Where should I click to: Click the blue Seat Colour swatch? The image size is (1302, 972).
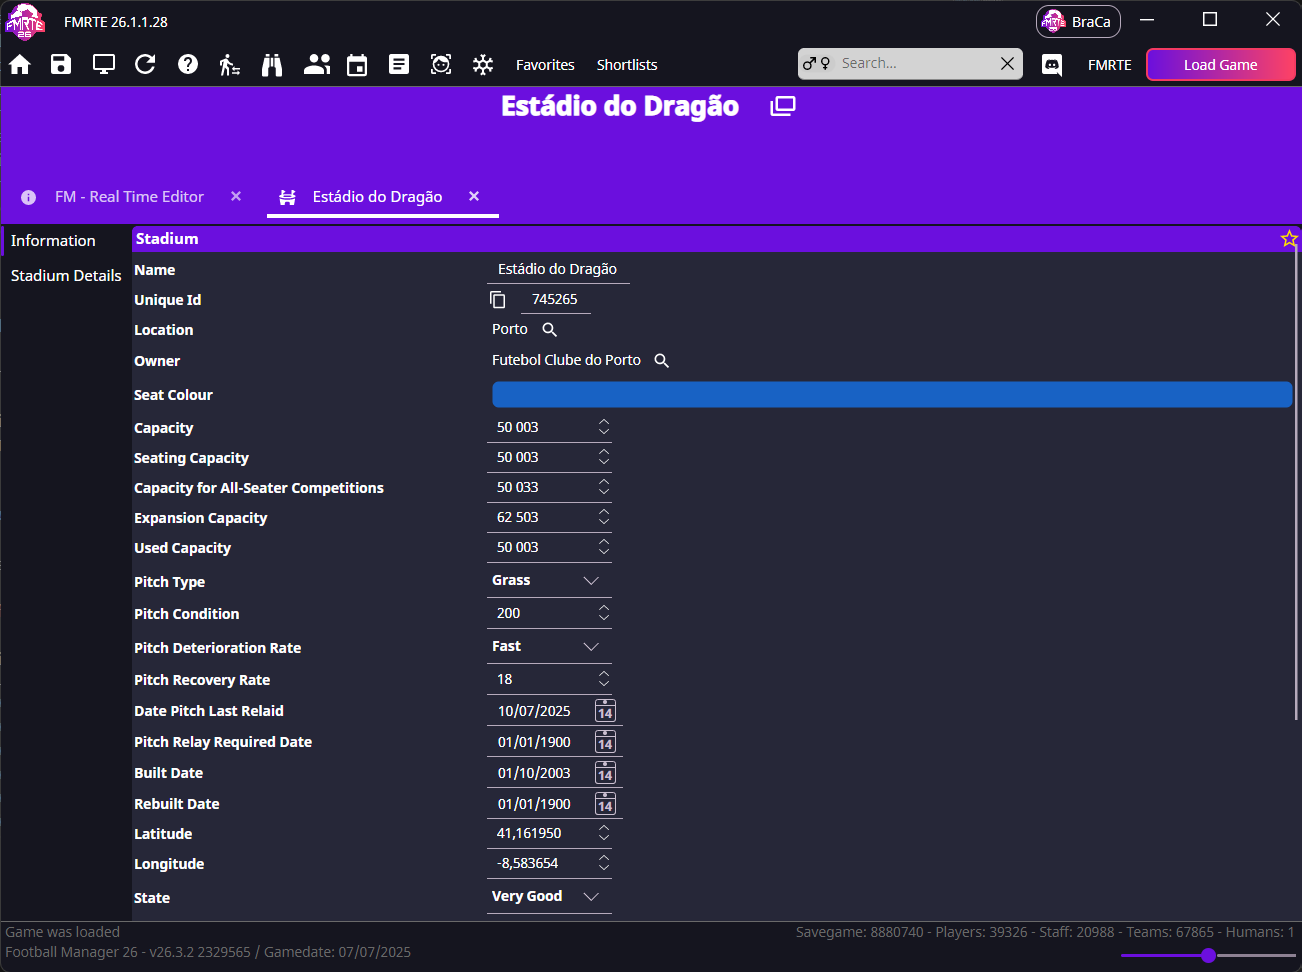tap(892, 394)
